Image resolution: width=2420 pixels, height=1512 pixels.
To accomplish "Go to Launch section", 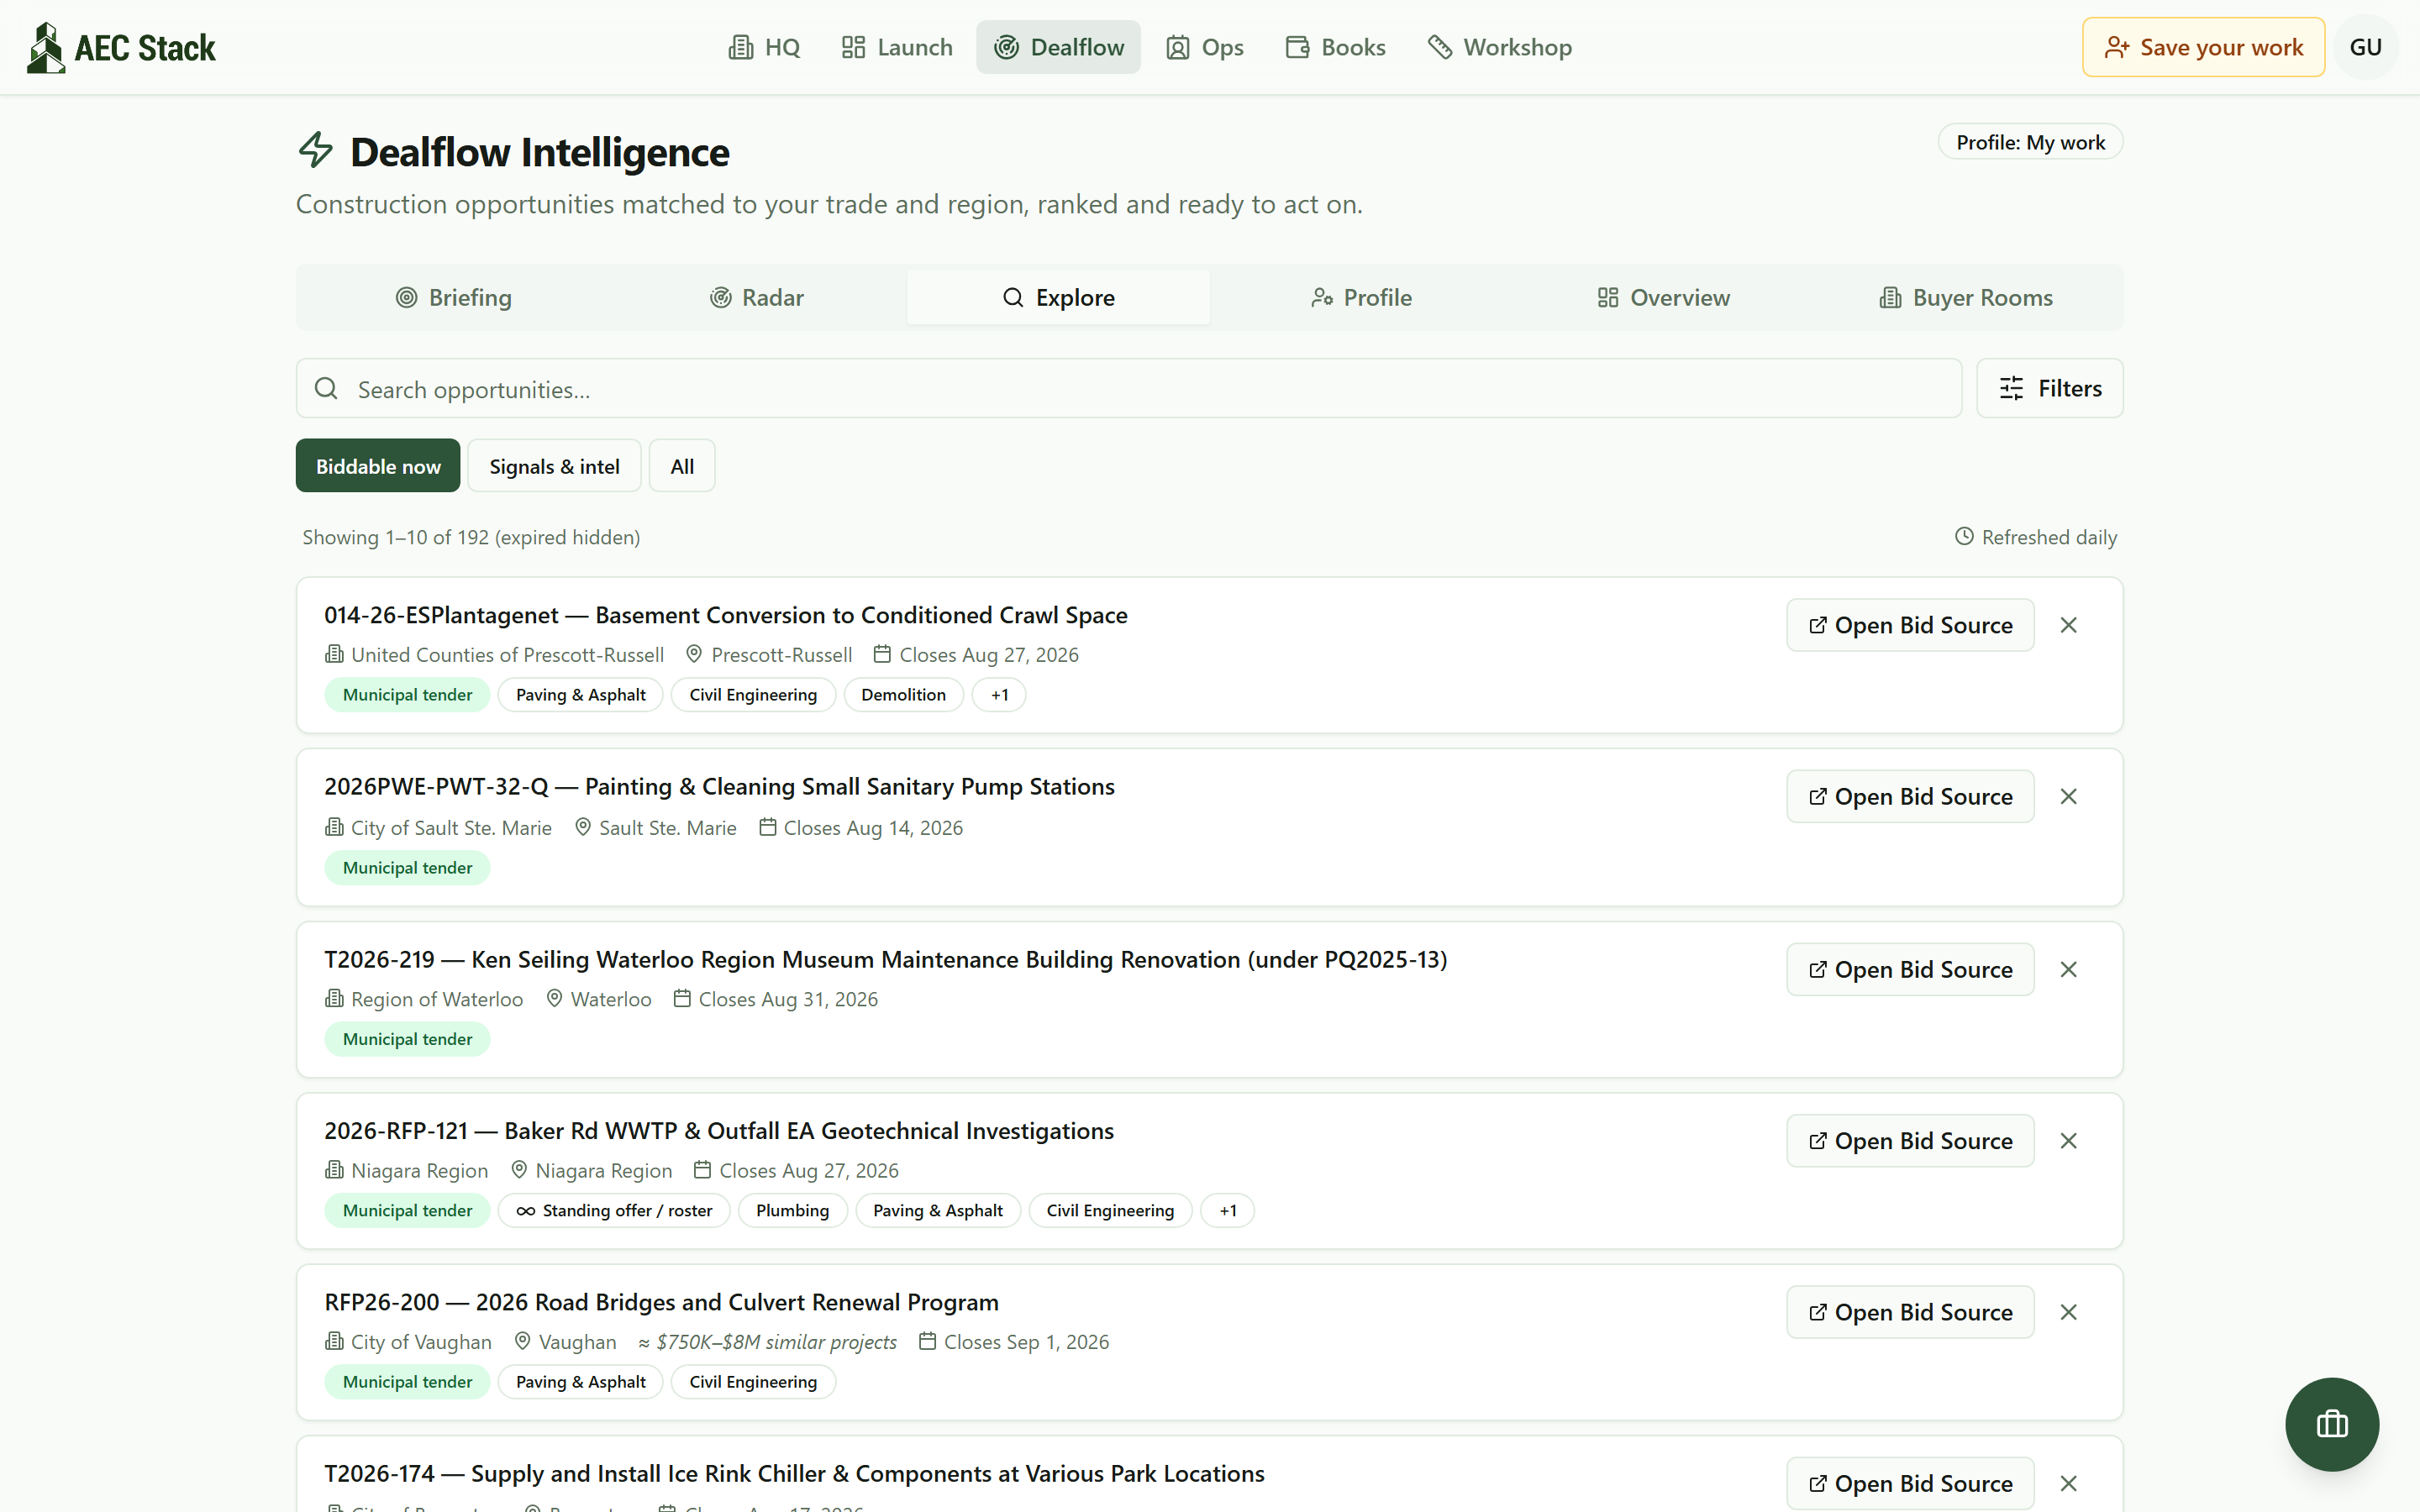I will [897, 47].
